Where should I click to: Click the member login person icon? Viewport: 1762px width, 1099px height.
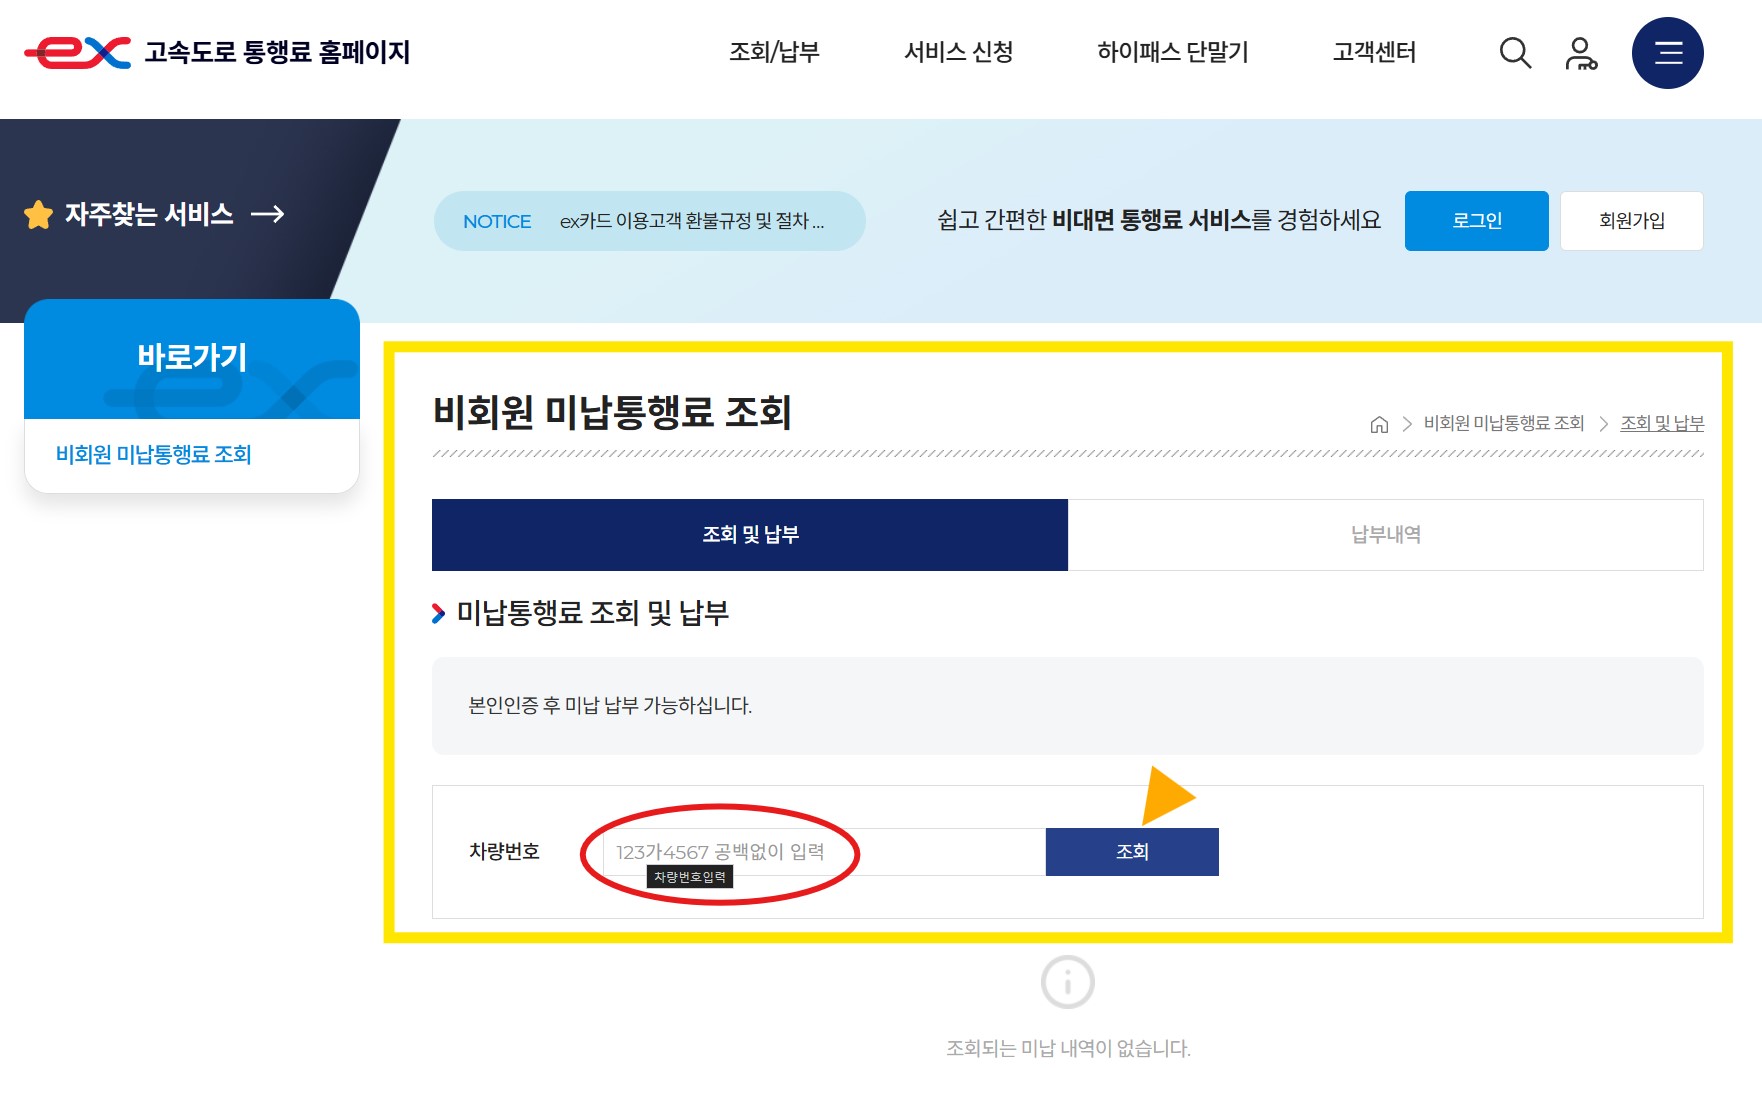pos(1583,53)
